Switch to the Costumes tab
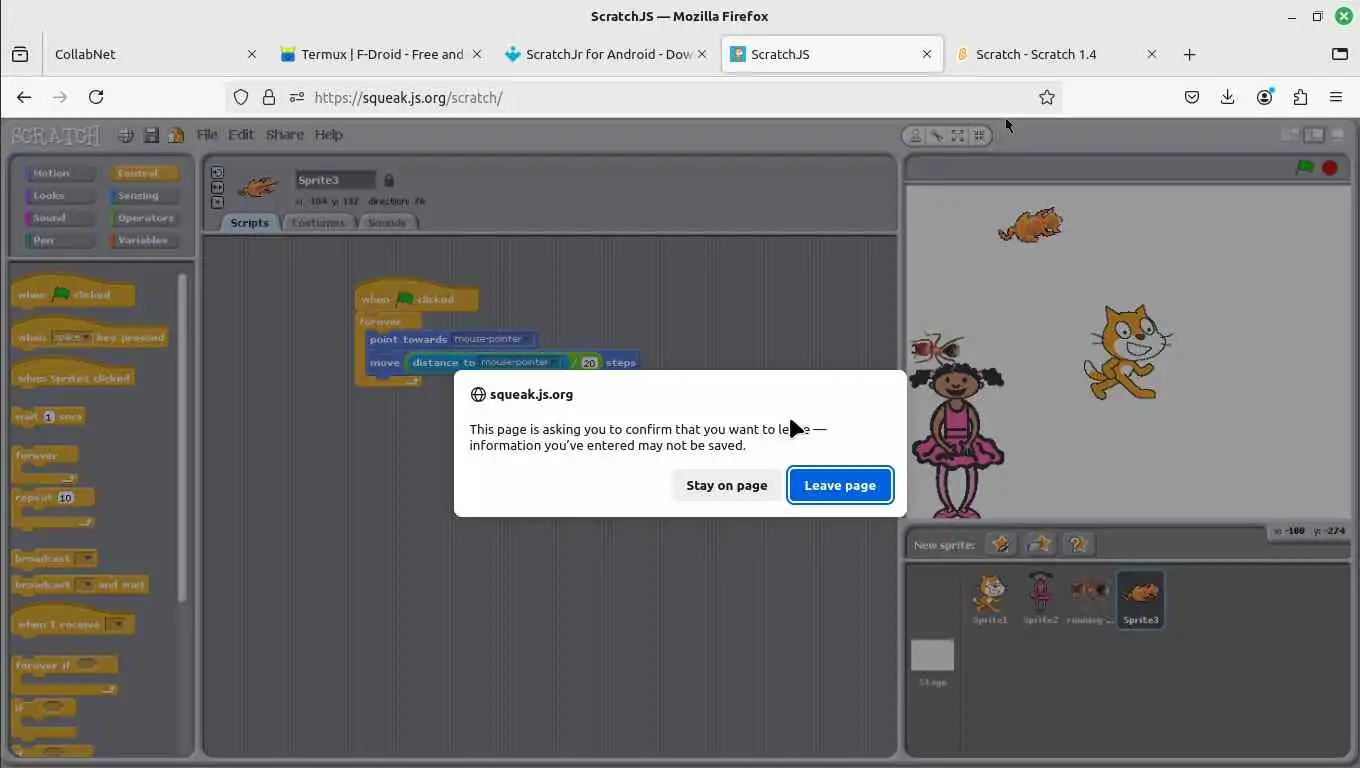This screenshot has width=1360, height=768. click(x=318, y=222)
